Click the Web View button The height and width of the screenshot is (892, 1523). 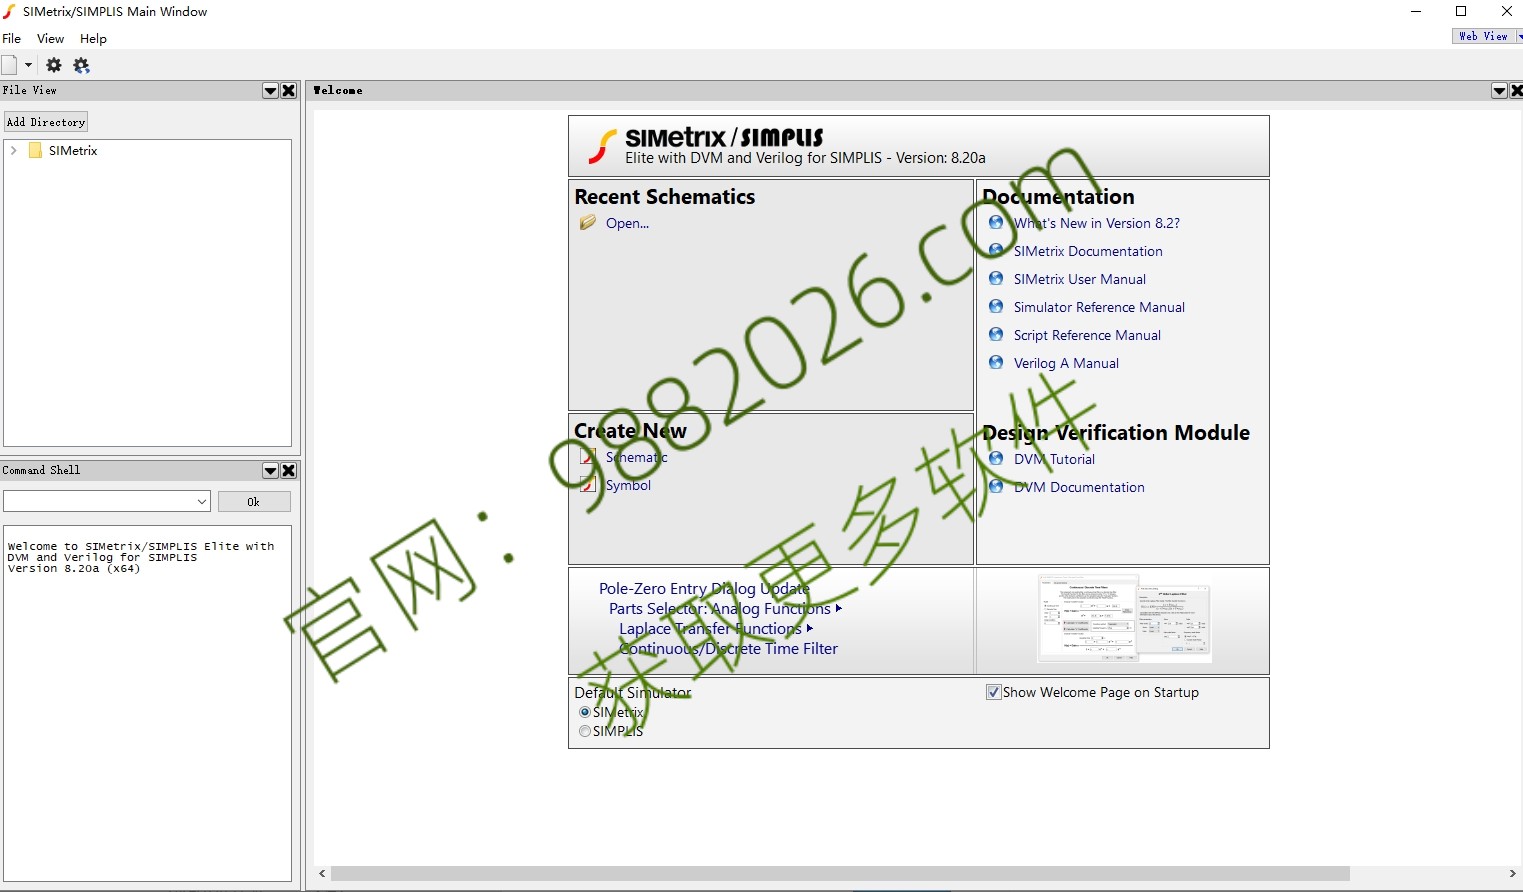click(1483, 36)
